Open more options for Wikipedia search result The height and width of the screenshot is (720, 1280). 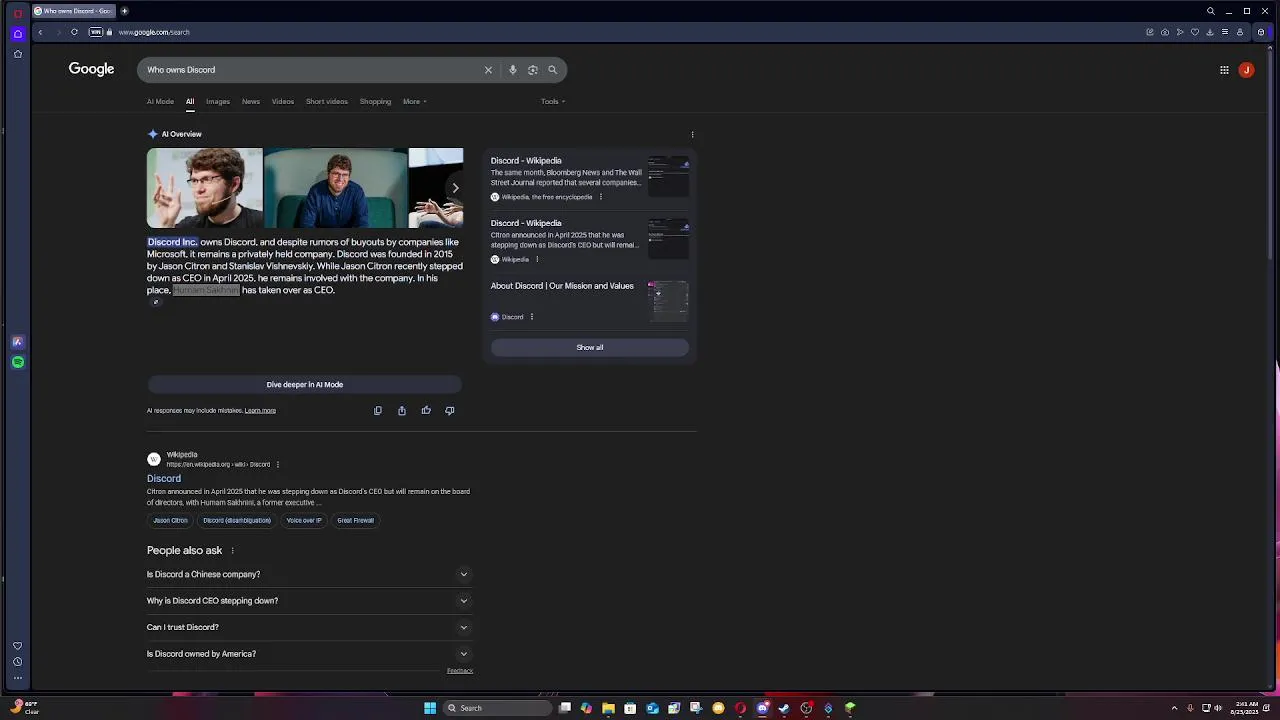pyautogui.click(x=278, y=464)
